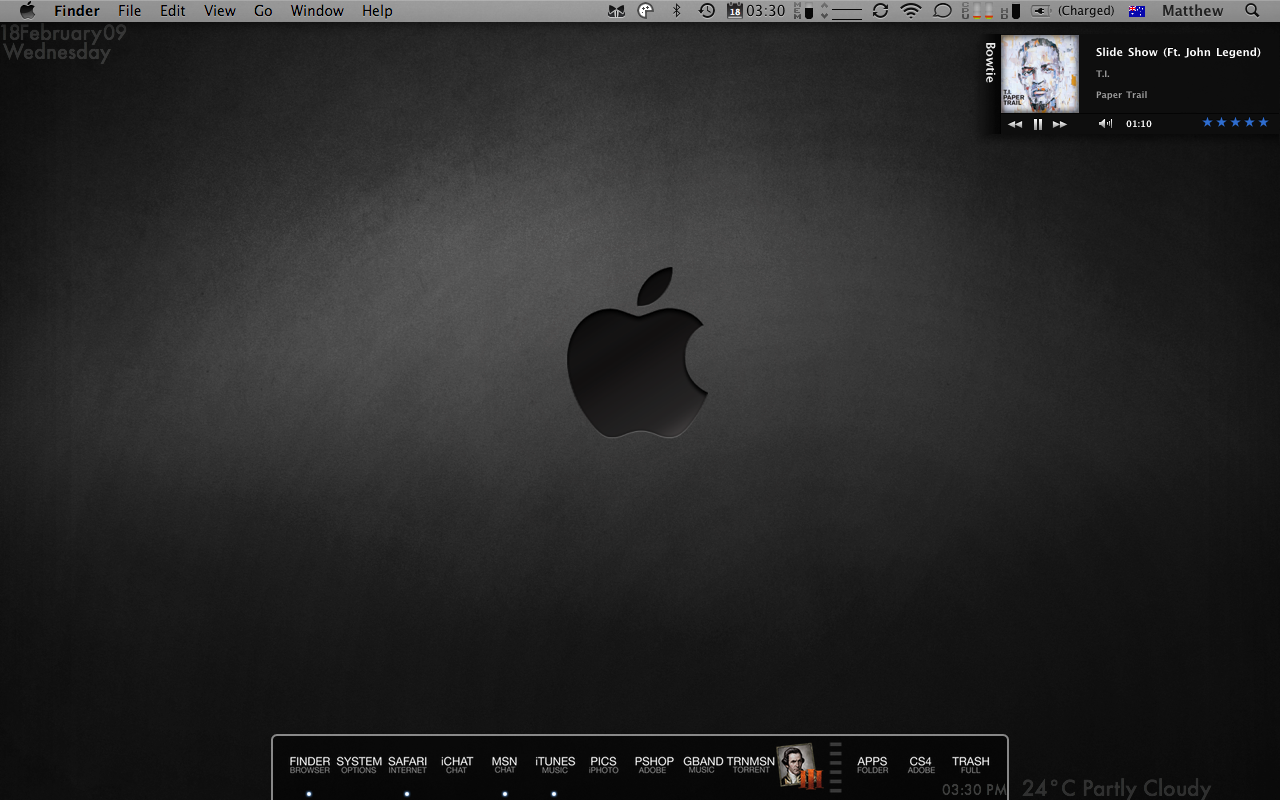
Task: Open the battery Charged status menu
Action: pyautogui.click(x=1072, y=11)
